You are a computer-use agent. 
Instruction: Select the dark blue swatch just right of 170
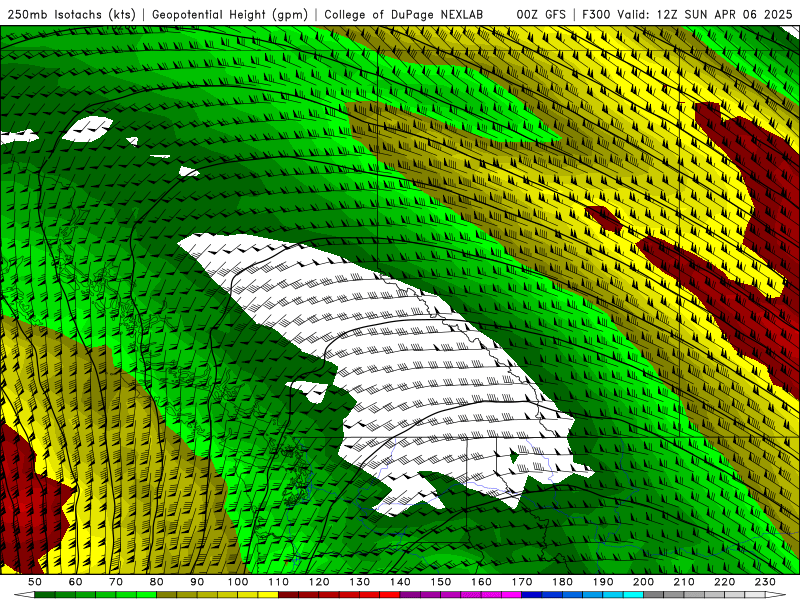(x=532, y=595)
